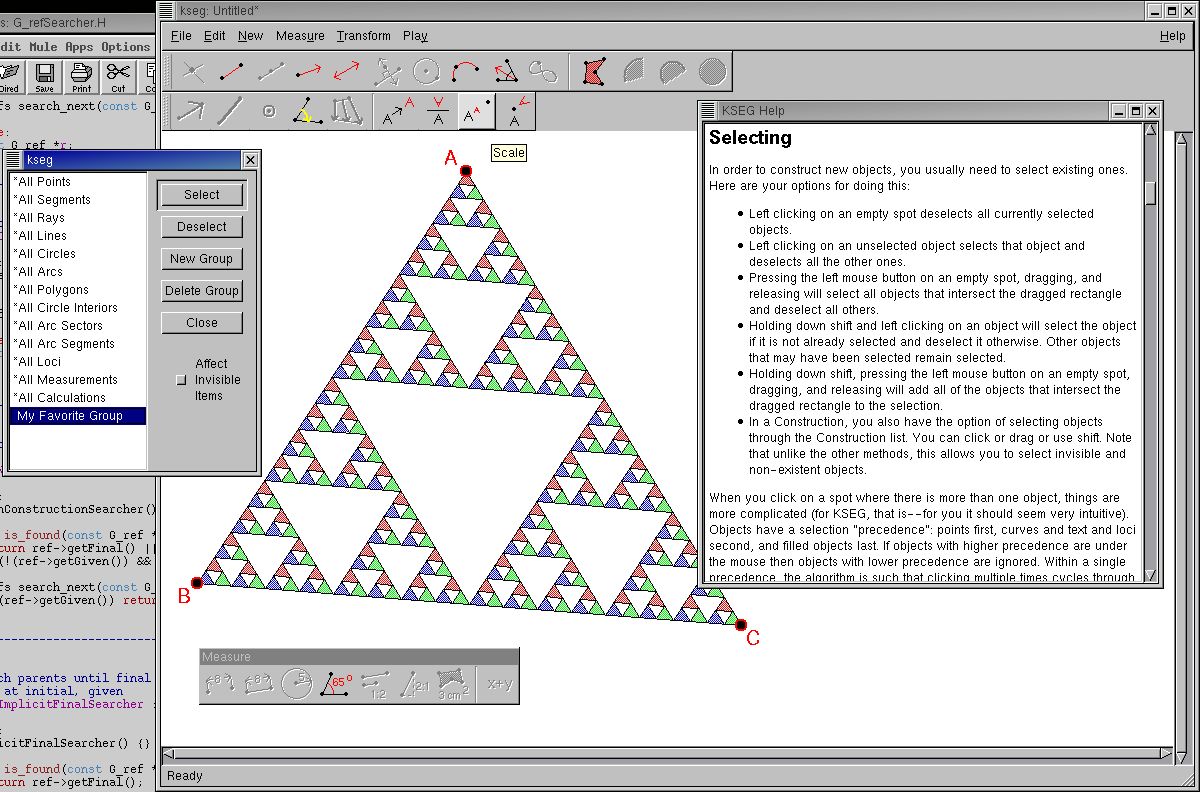Open the Play menu
1200x792 pixels.
pyautogui.click(x=415, y=36)
